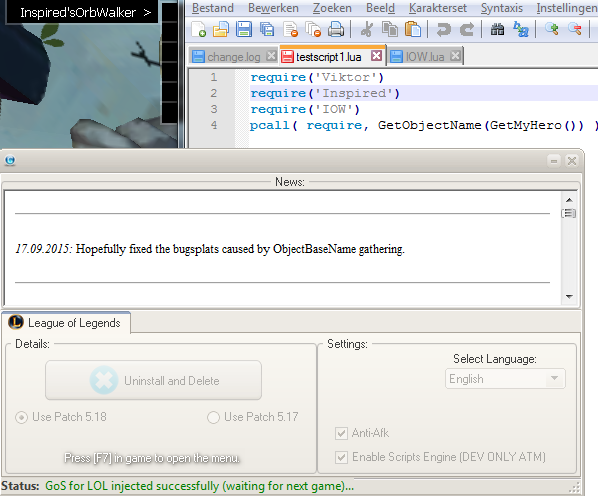Screen dimensions: 598x496
Task: Click the New file toolbar icon
Action: (x=199, y=29)
